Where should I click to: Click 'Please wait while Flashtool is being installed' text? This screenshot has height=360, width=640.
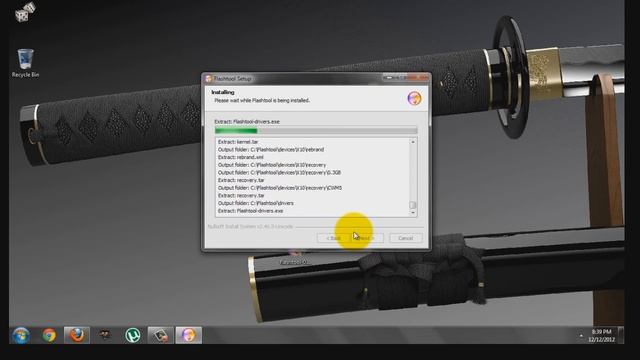coord(262,100)
